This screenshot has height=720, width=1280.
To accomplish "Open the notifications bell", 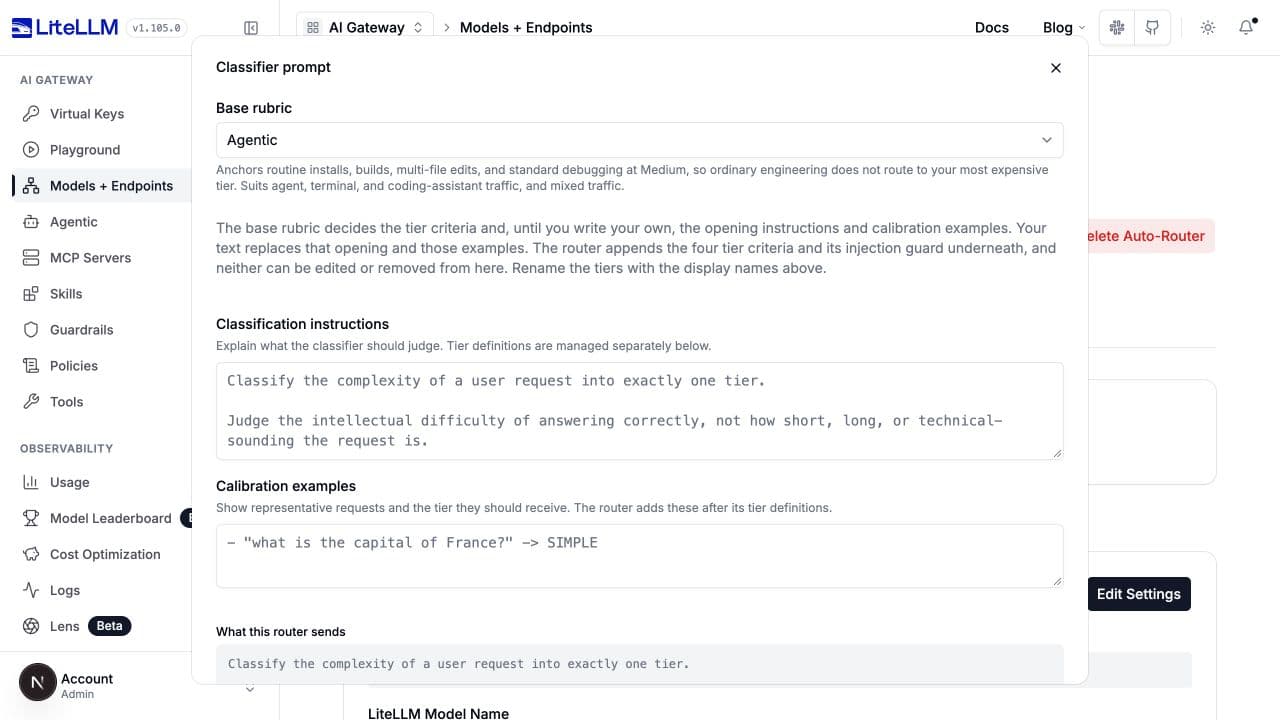I will tap(1246, 28).
